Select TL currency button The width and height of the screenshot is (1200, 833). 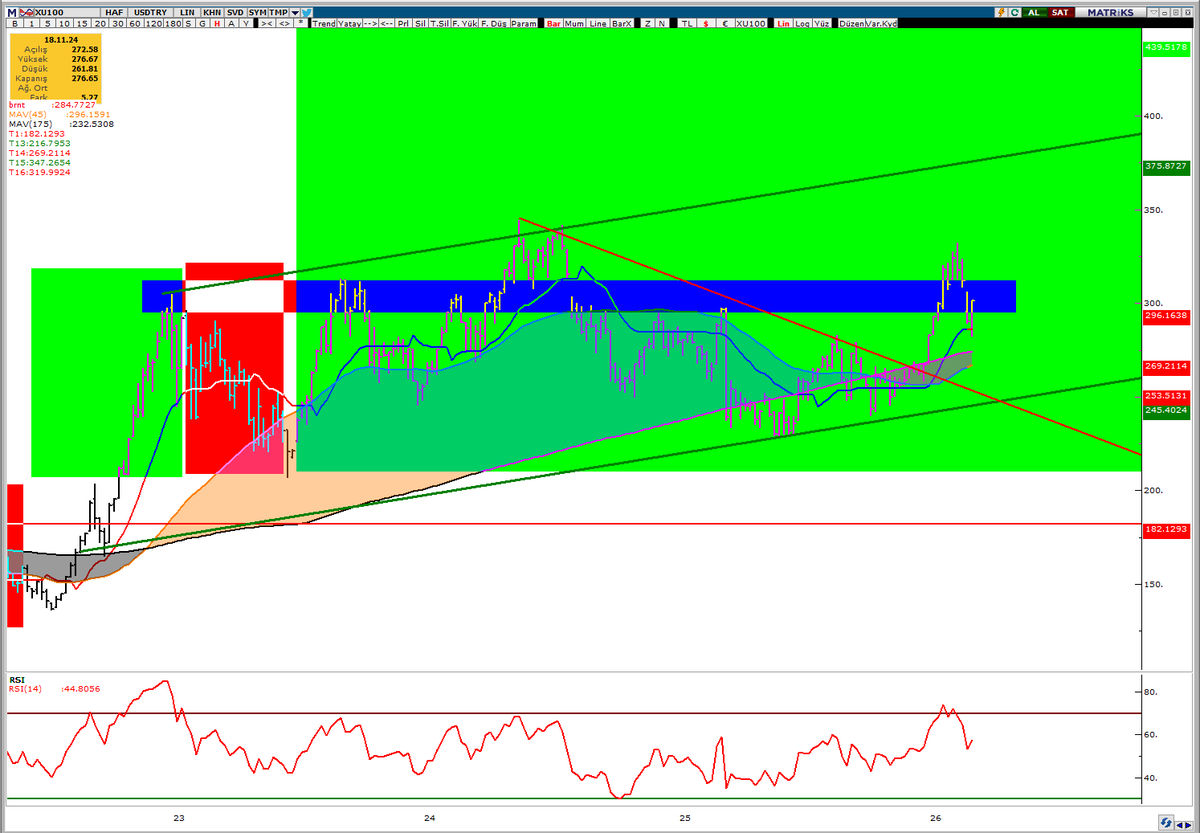687,23
